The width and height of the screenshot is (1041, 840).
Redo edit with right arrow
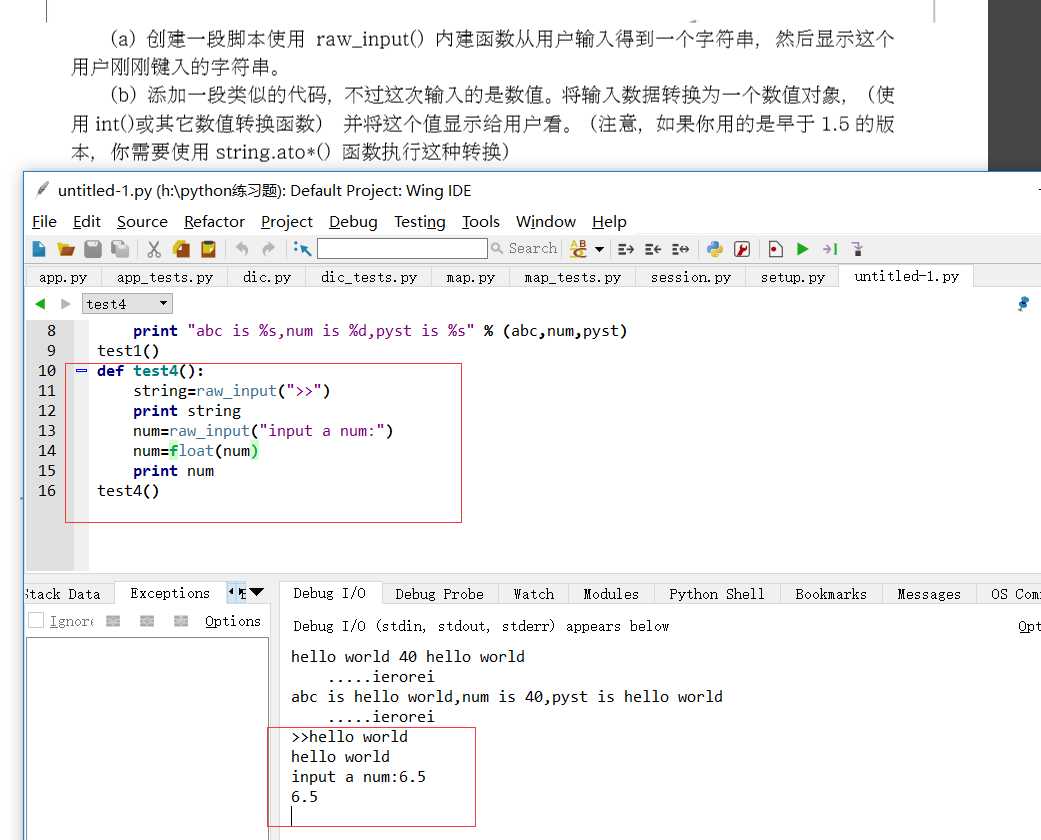click(268, 249)
